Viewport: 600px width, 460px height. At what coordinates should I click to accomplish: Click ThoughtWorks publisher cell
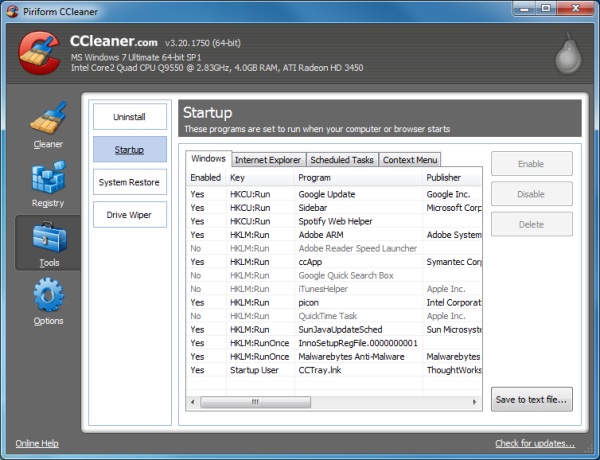click(454, 370)
